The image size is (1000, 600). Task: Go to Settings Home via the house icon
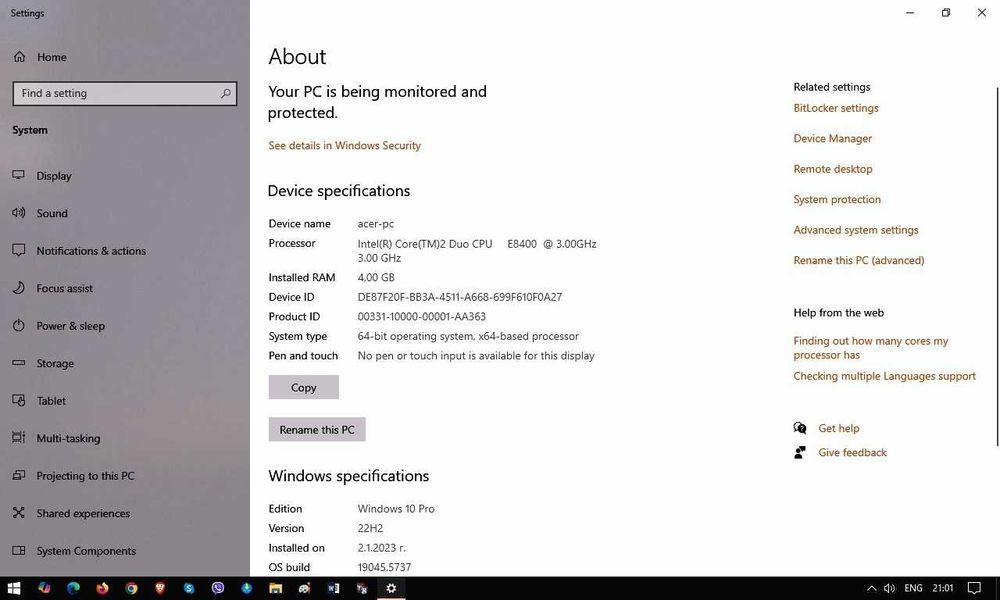coord(20,57)
